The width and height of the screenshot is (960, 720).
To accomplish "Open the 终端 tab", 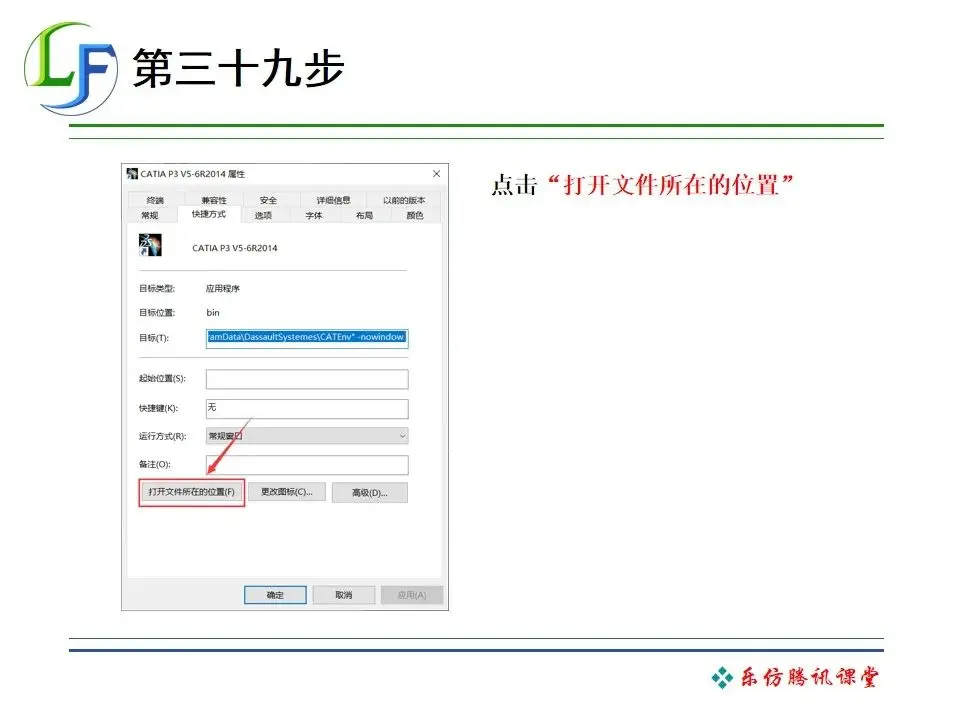I will (x=155, y=200).
